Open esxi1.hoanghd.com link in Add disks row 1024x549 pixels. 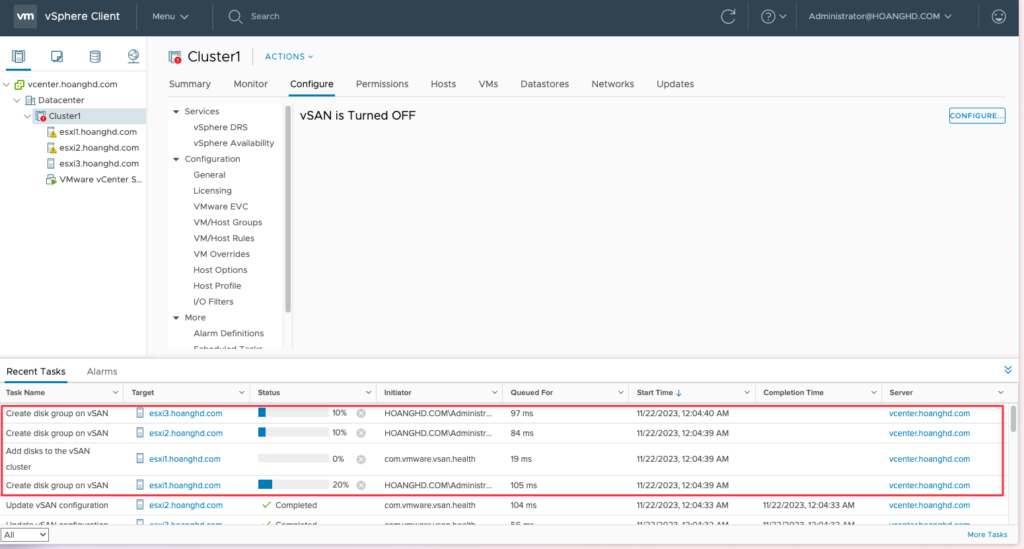[185, 459]
